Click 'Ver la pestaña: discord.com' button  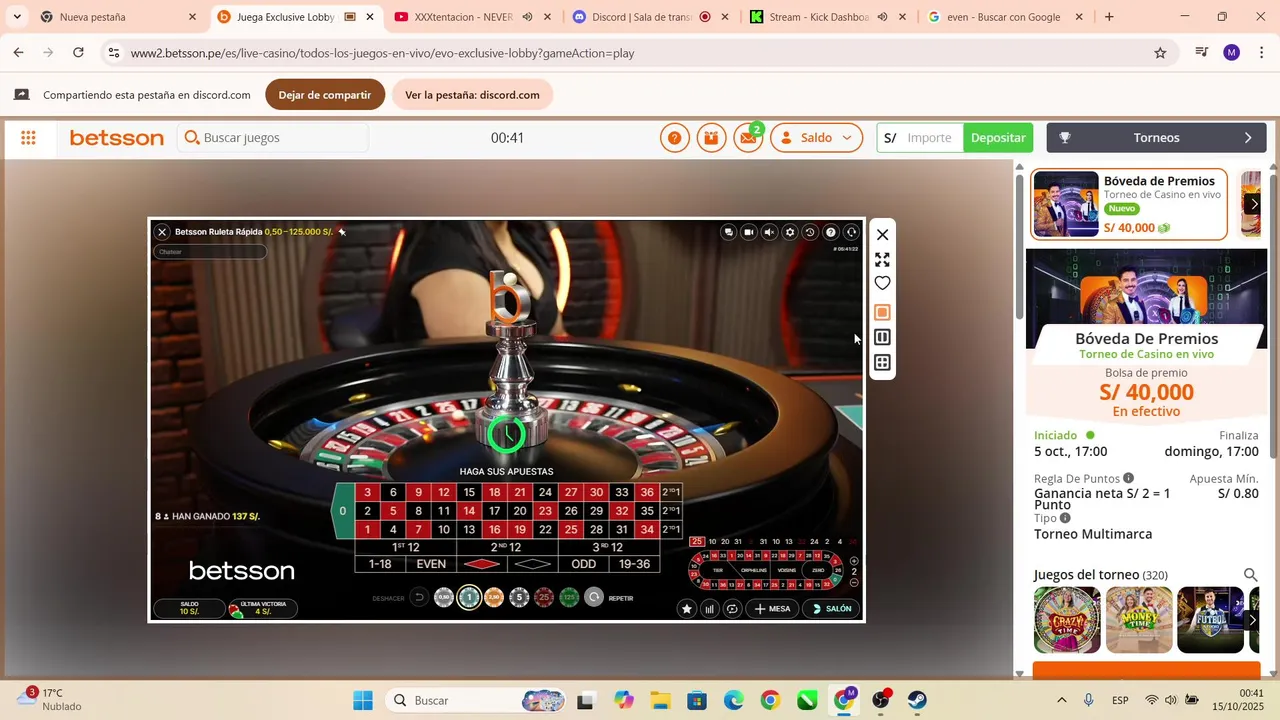(x=472, y=95)
